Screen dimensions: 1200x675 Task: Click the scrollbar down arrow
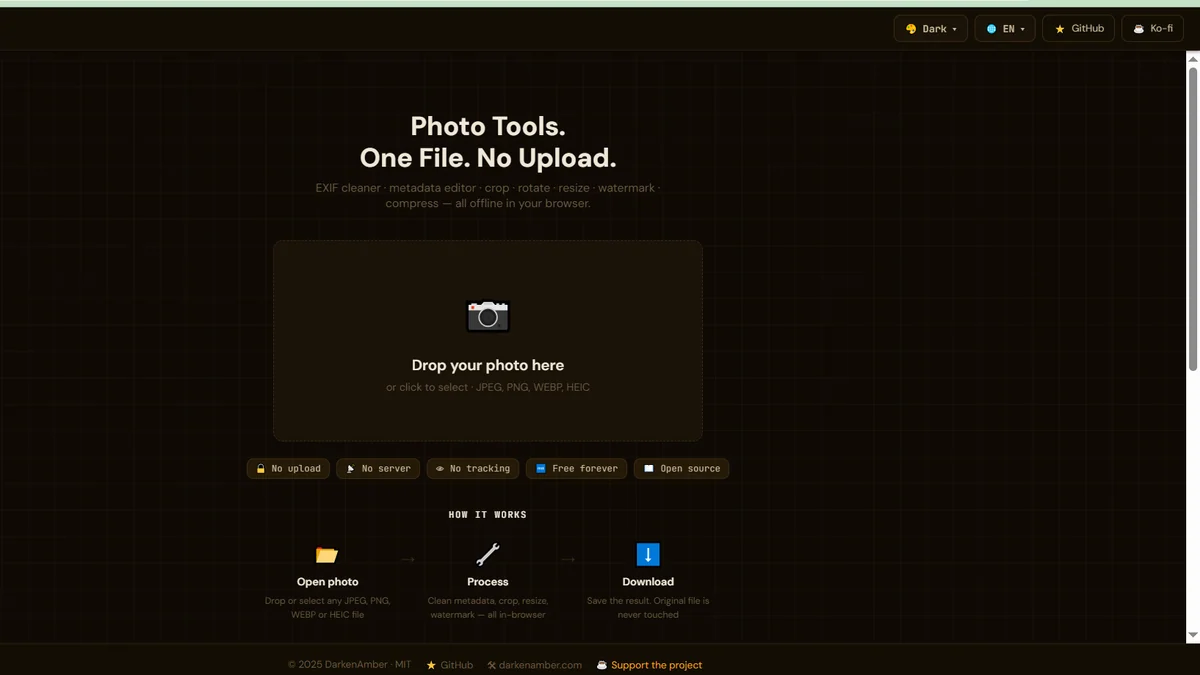click(1192, 635)
